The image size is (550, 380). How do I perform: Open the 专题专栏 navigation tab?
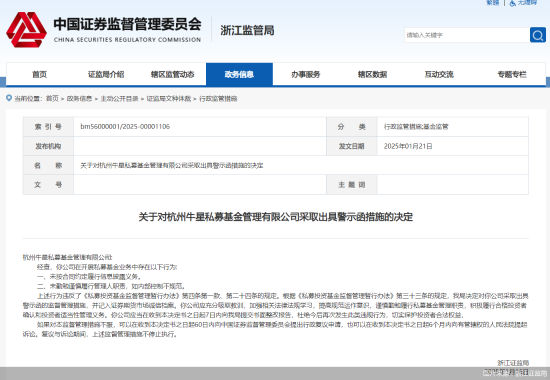(512, 74)
